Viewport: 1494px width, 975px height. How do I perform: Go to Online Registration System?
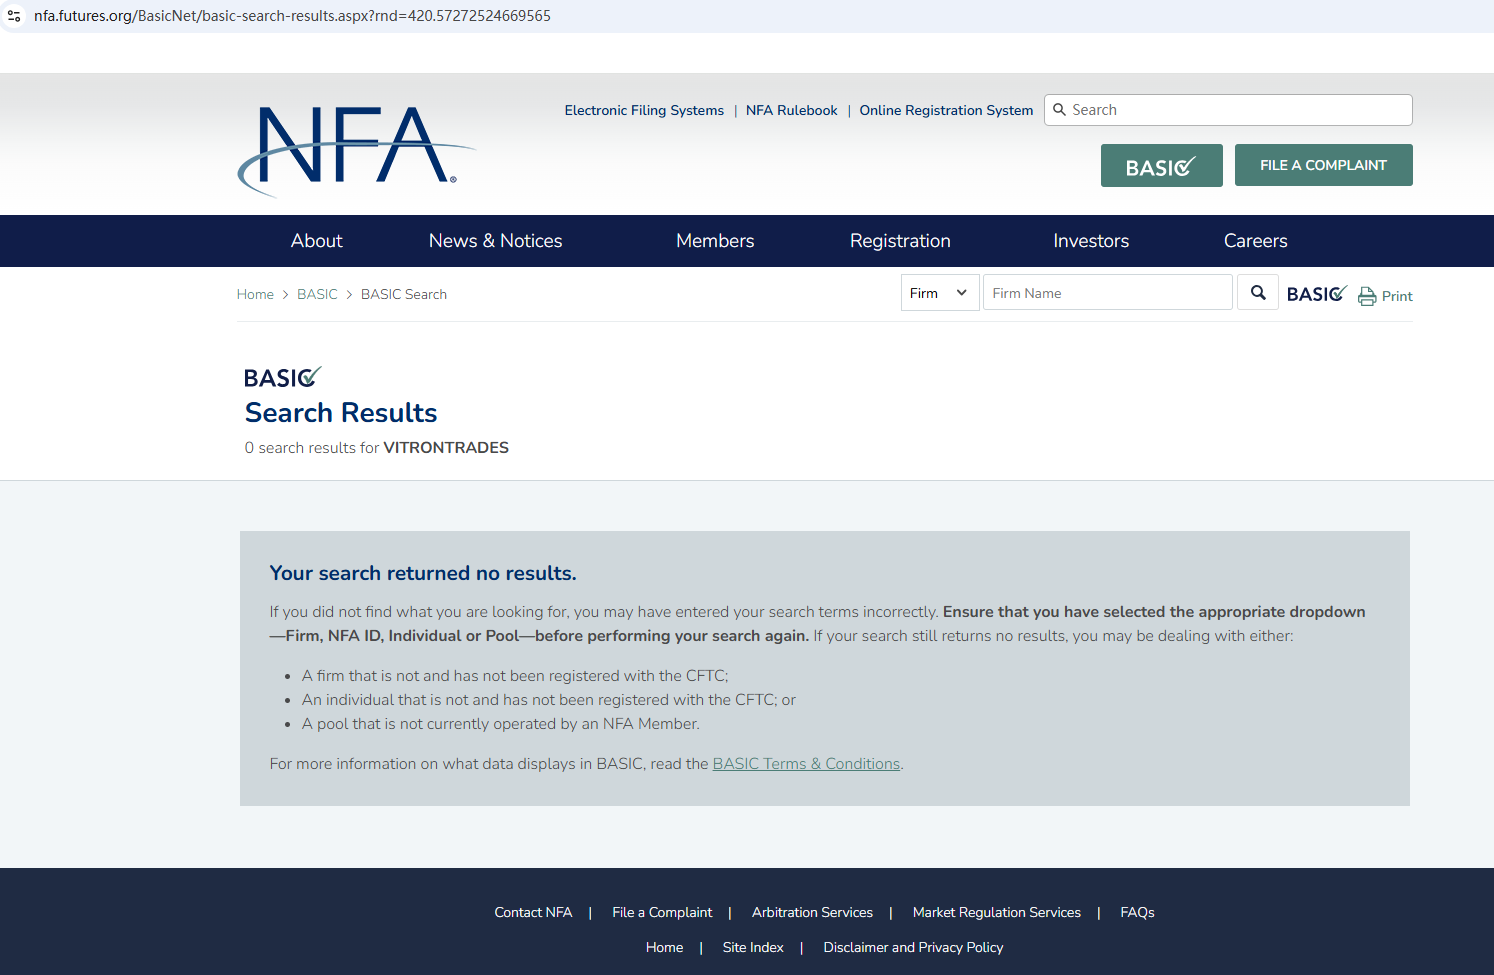tap(946, 111)
